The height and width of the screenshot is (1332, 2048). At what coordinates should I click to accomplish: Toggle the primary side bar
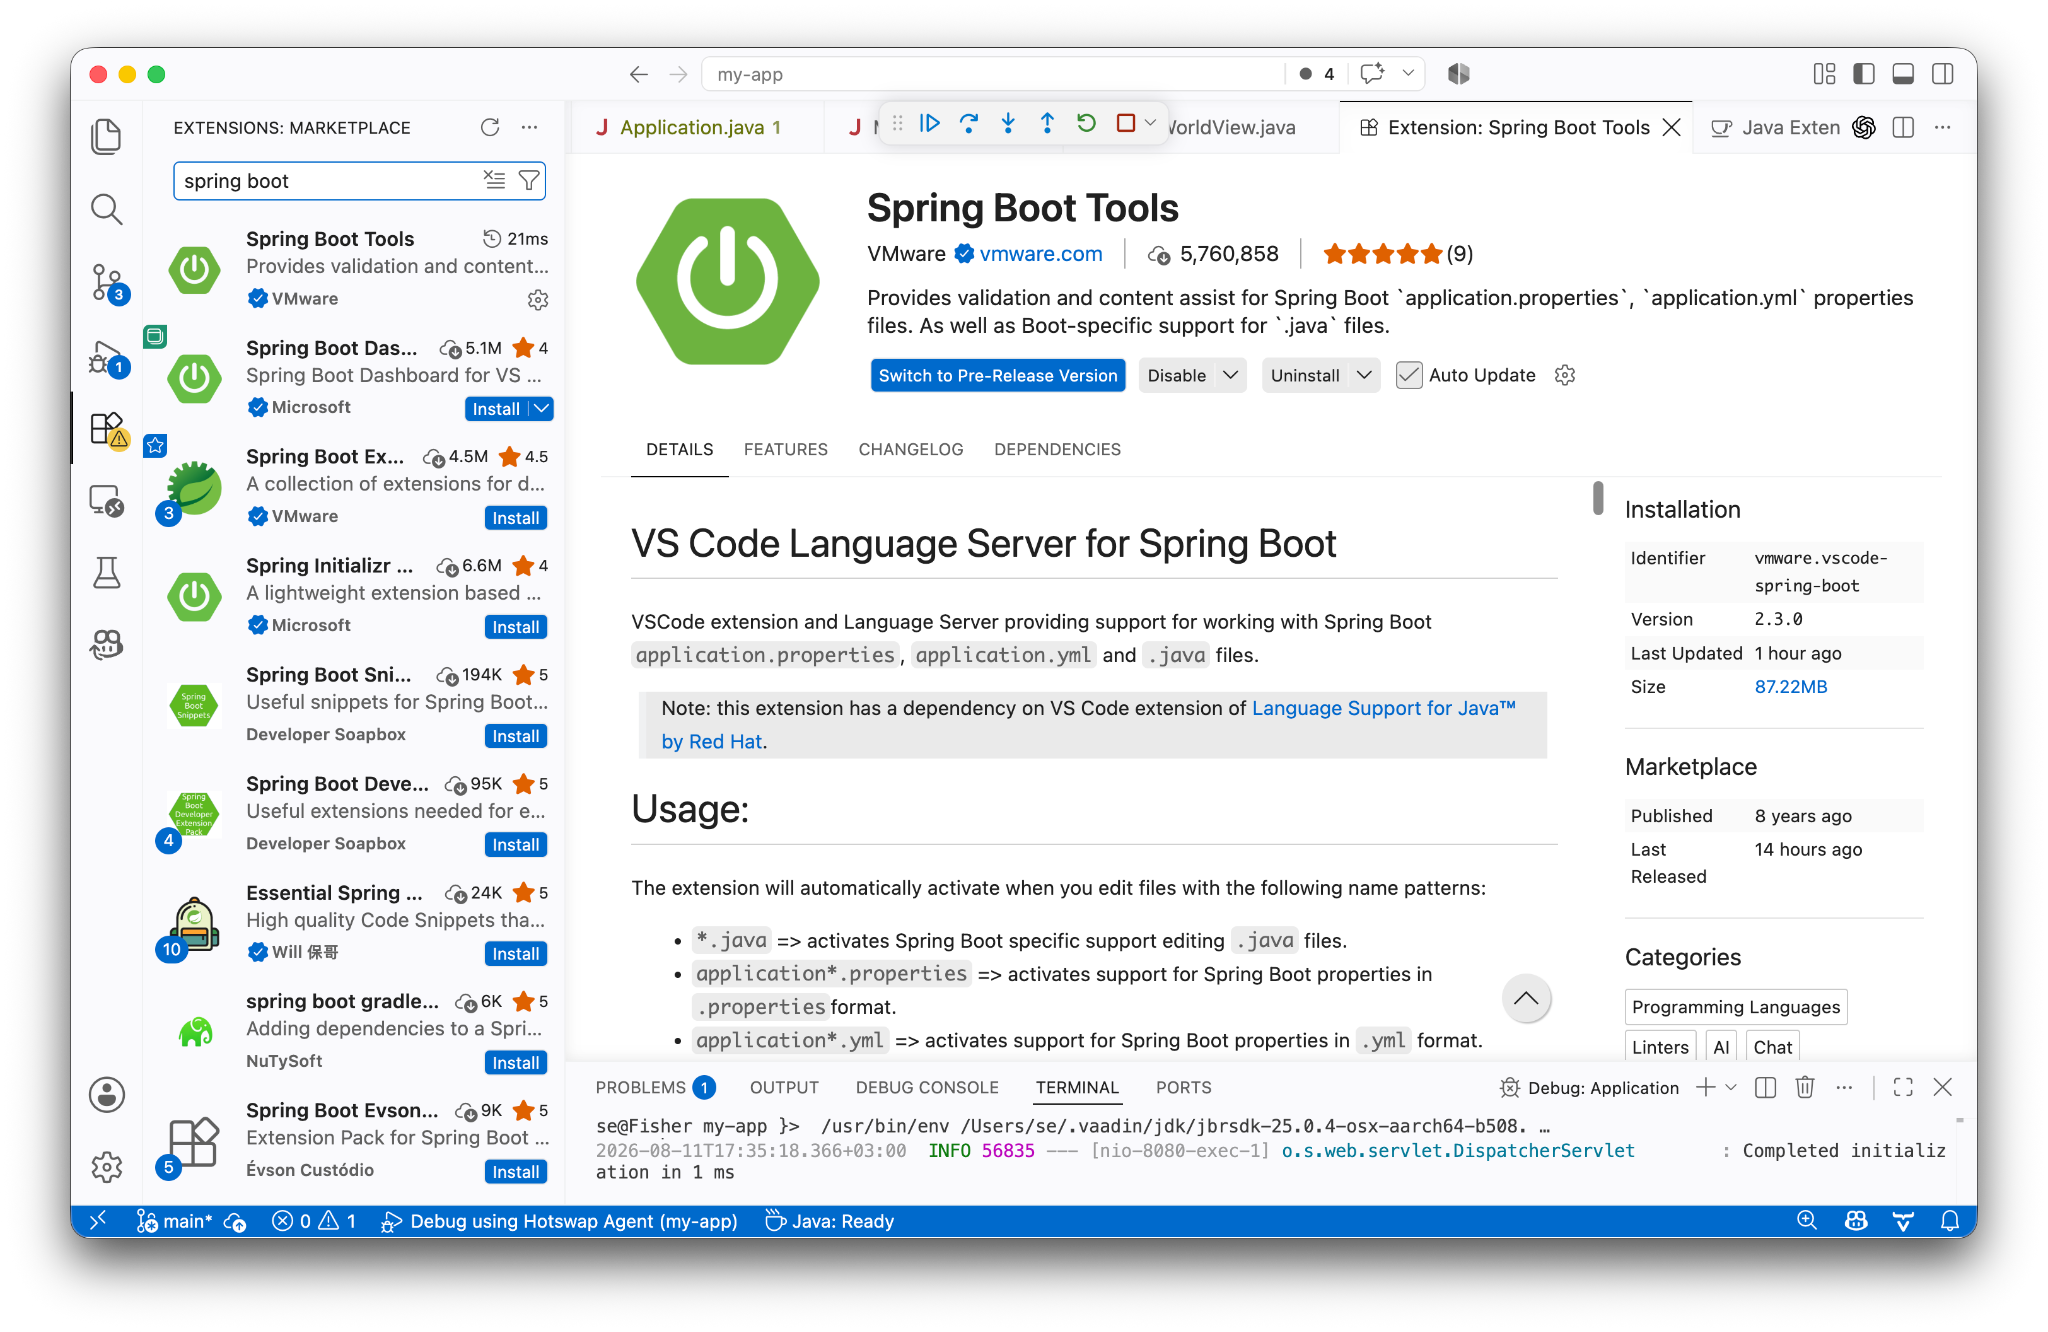(1864, 74)
